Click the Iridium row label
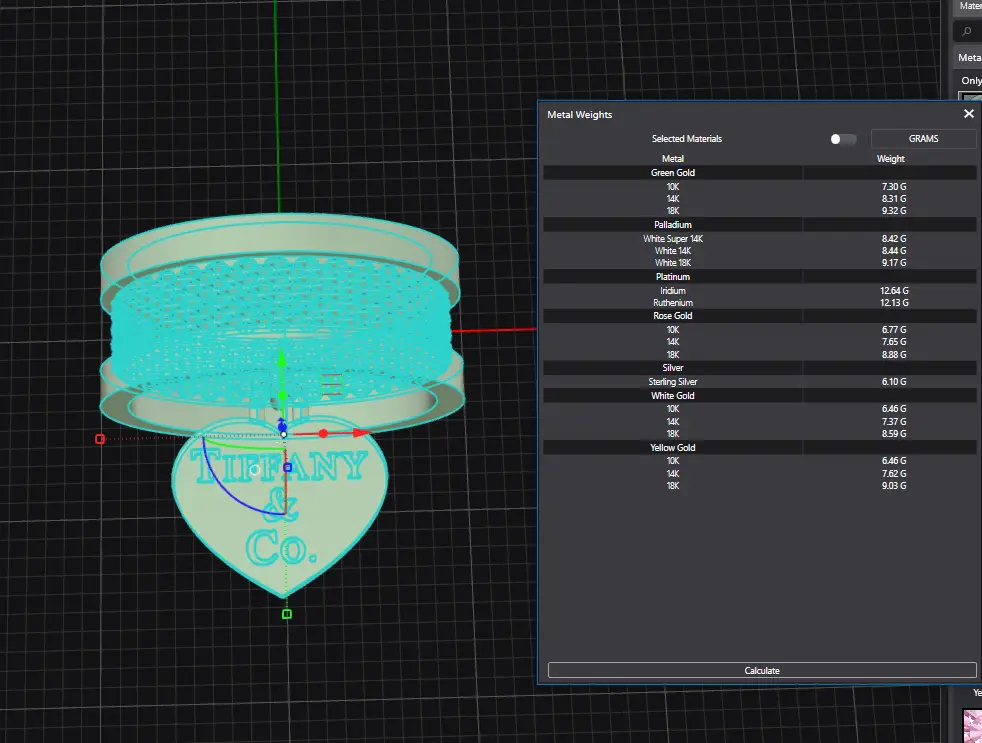This screenshot has width=982, height=743. [x=673, y=291]
